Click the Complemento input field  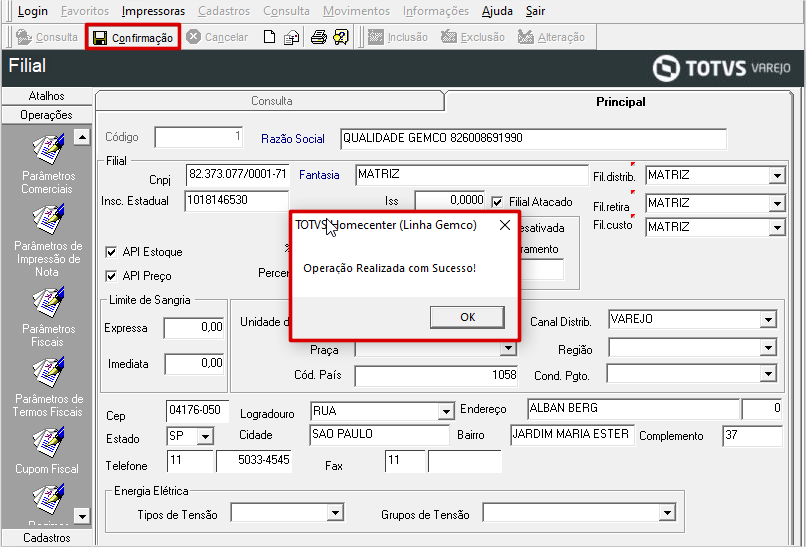752,436
